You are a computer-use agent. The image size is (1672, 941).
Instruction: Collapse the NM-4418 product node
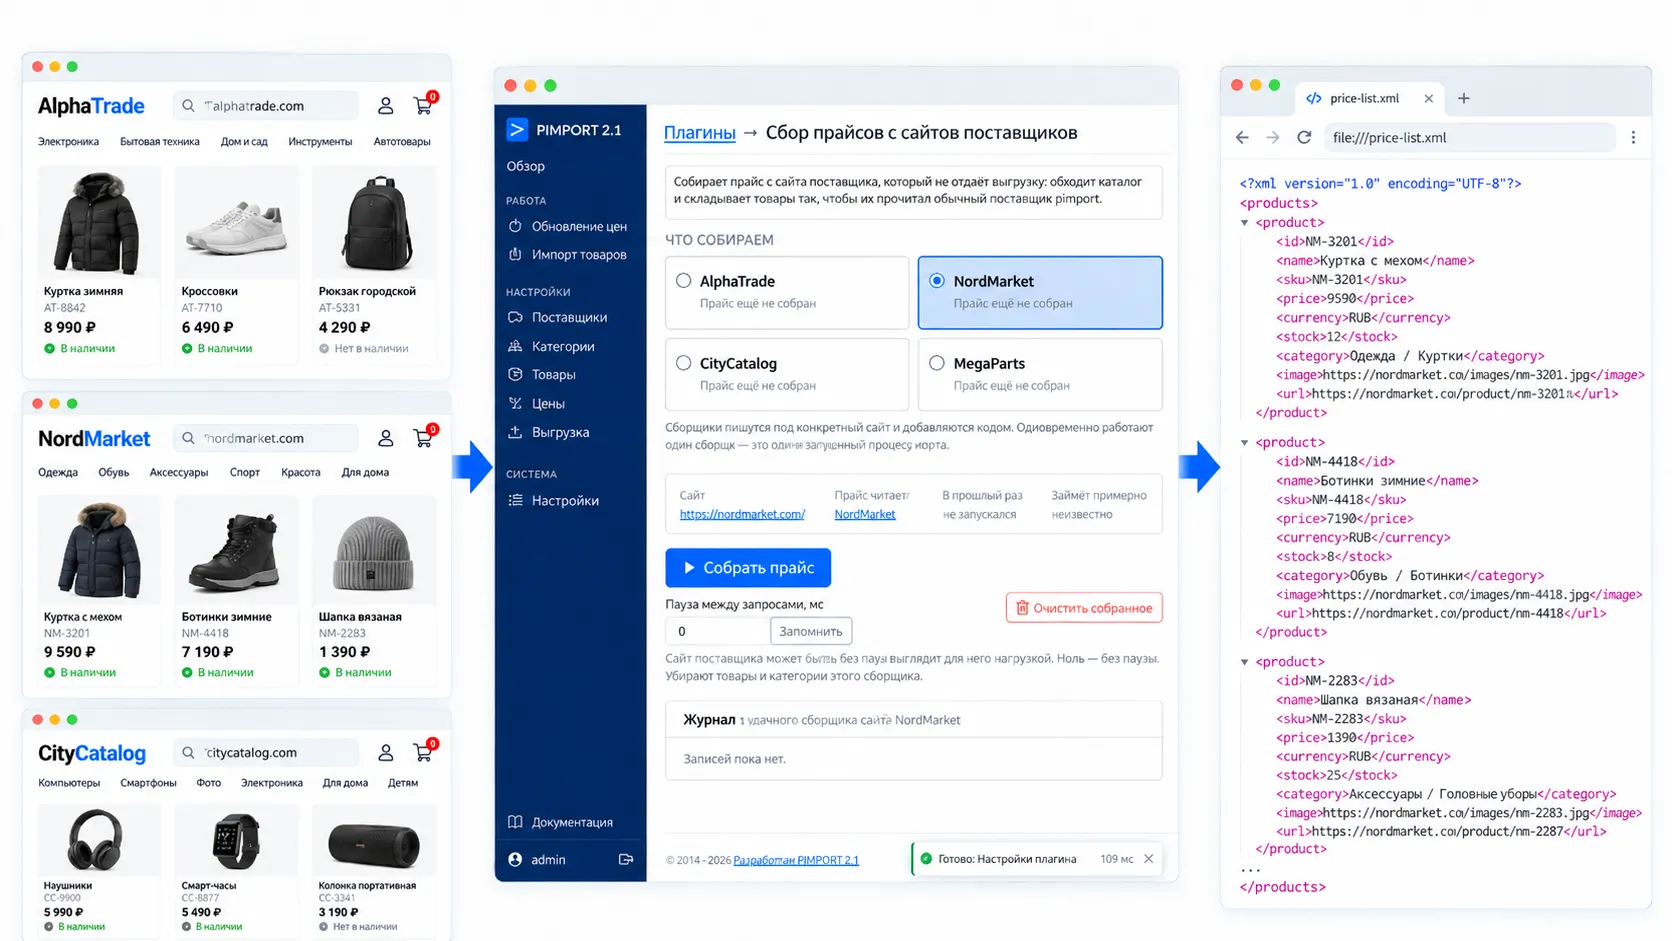pos(1245,442)
